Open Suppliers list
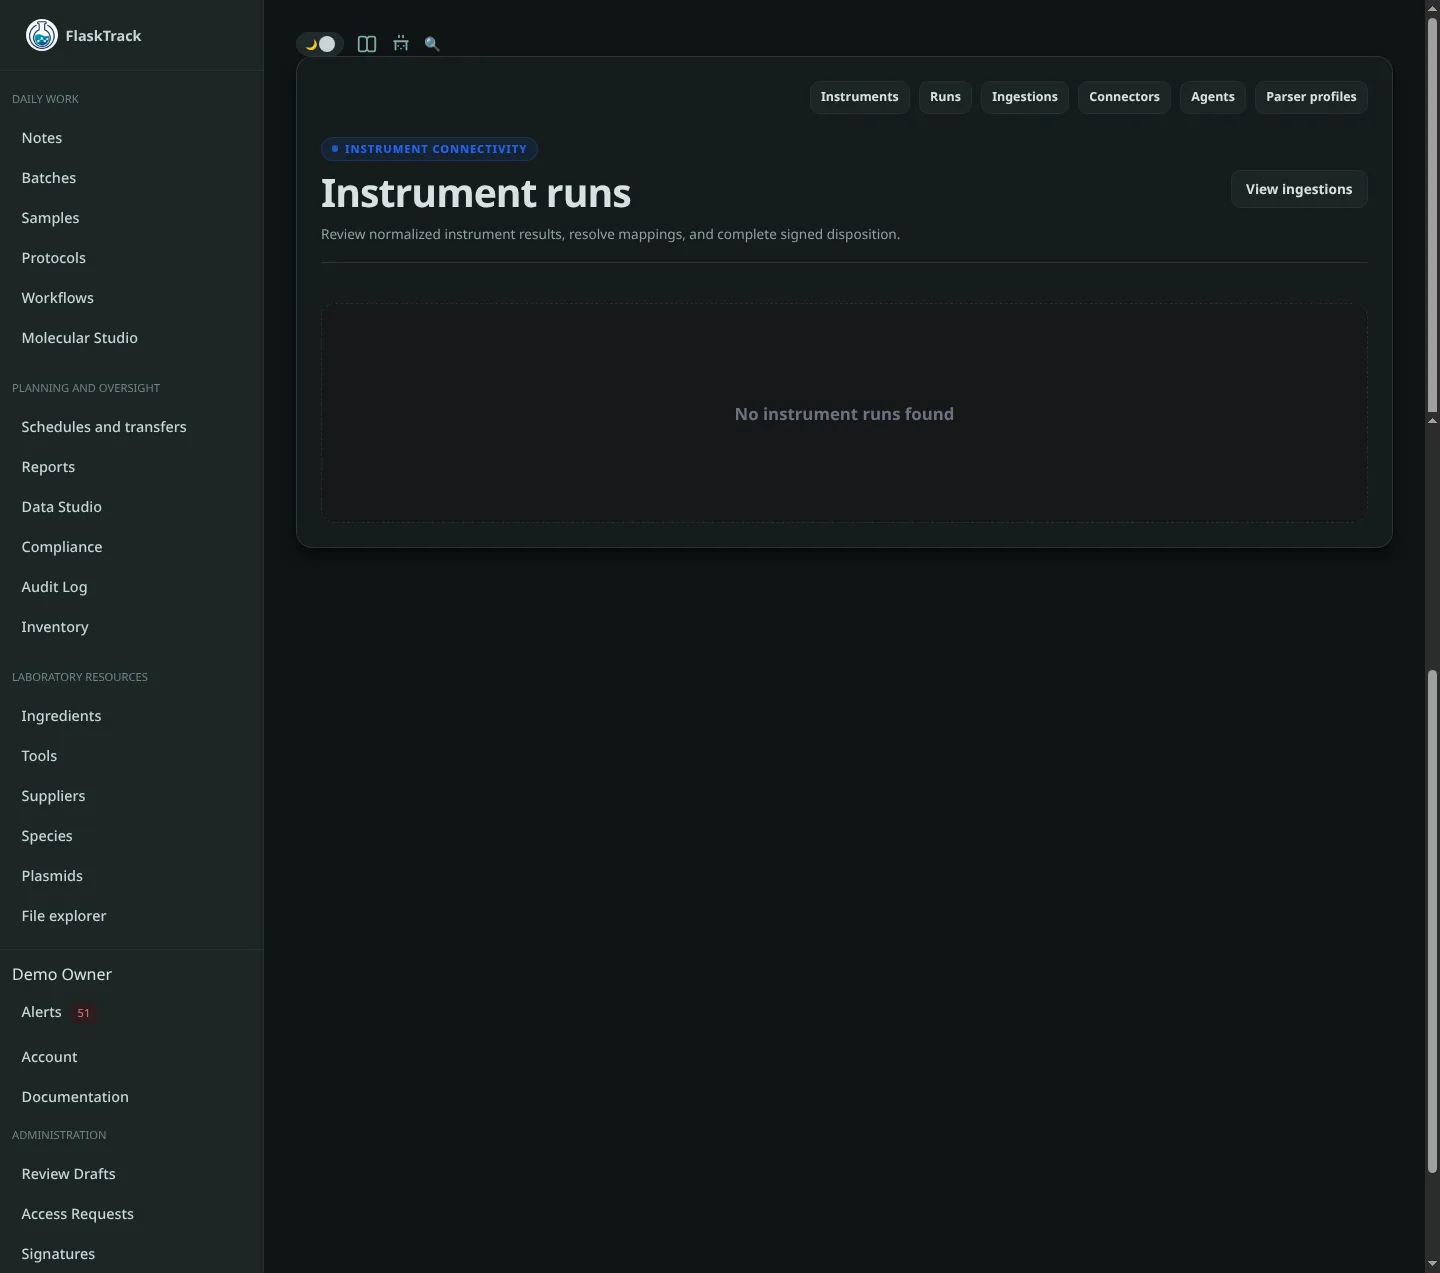 pos(131,796)
